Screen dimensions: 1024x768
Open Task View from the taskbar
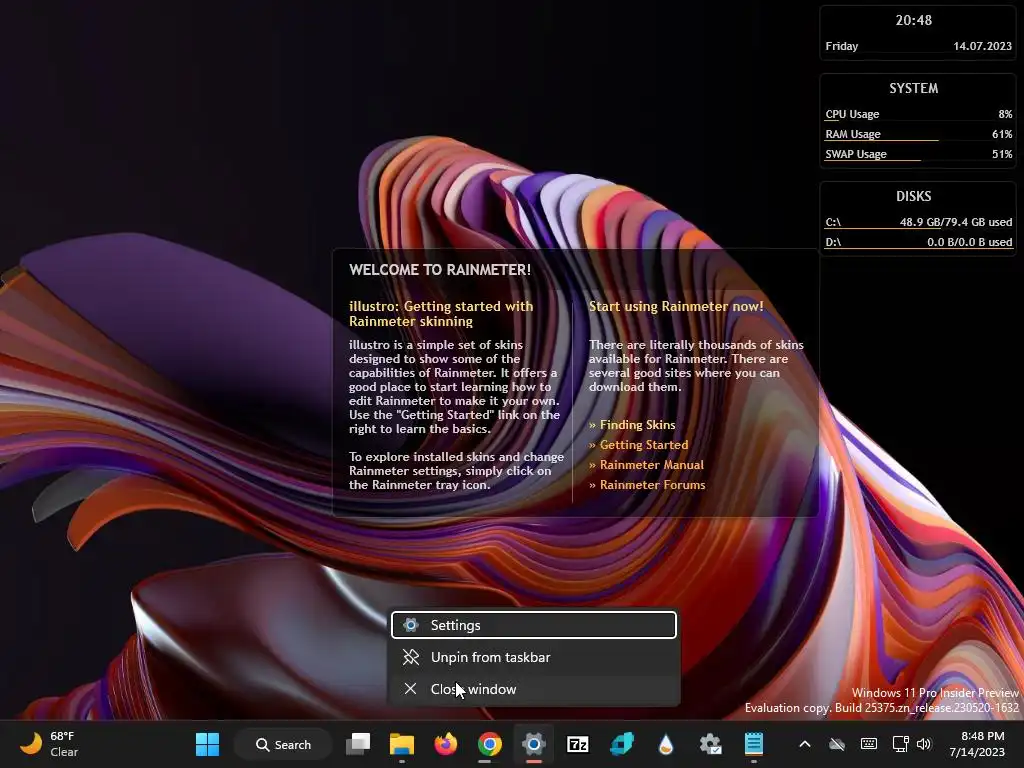tap(358, 744)
